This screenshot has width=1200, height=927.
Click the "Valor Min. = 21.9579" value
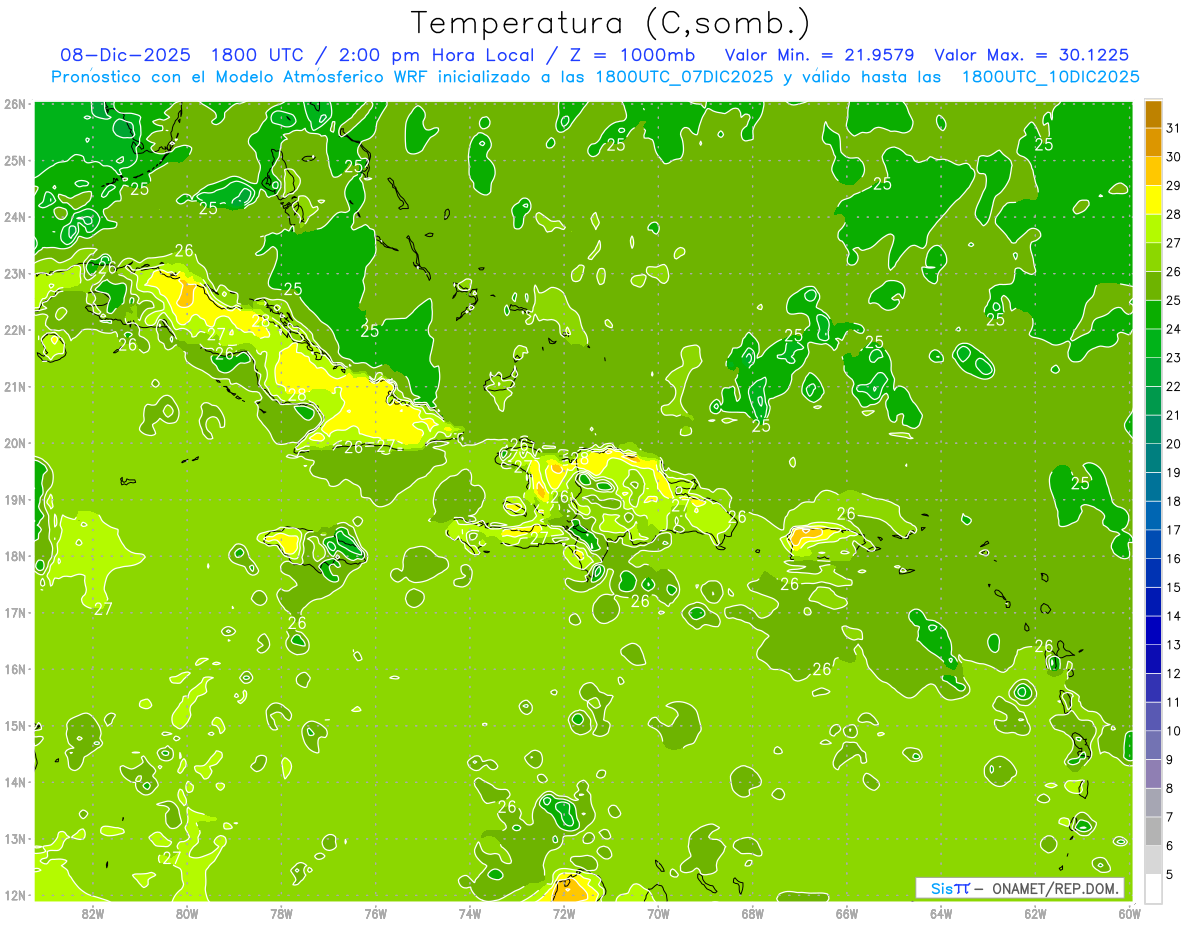[x=819, y=55]
